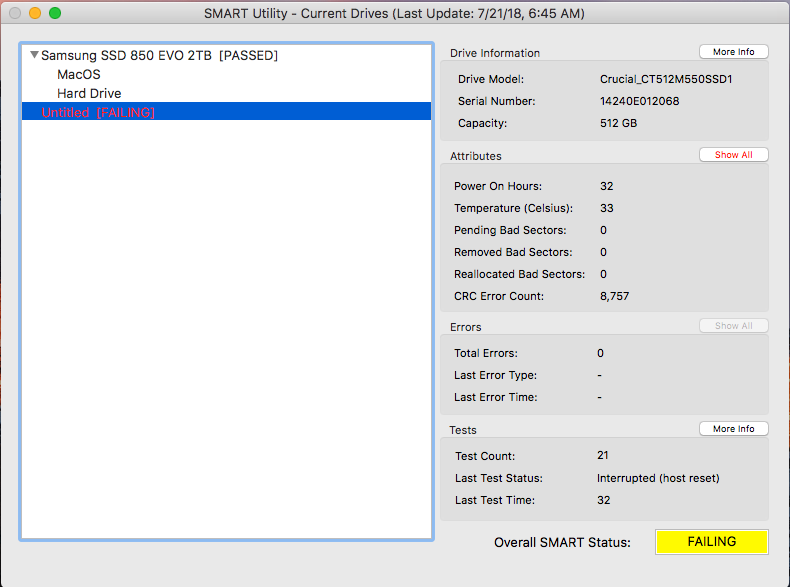790x587 pixels.
Task: Collapse the Samsung SSD 850 EVO tree
Action: [34, 54]
